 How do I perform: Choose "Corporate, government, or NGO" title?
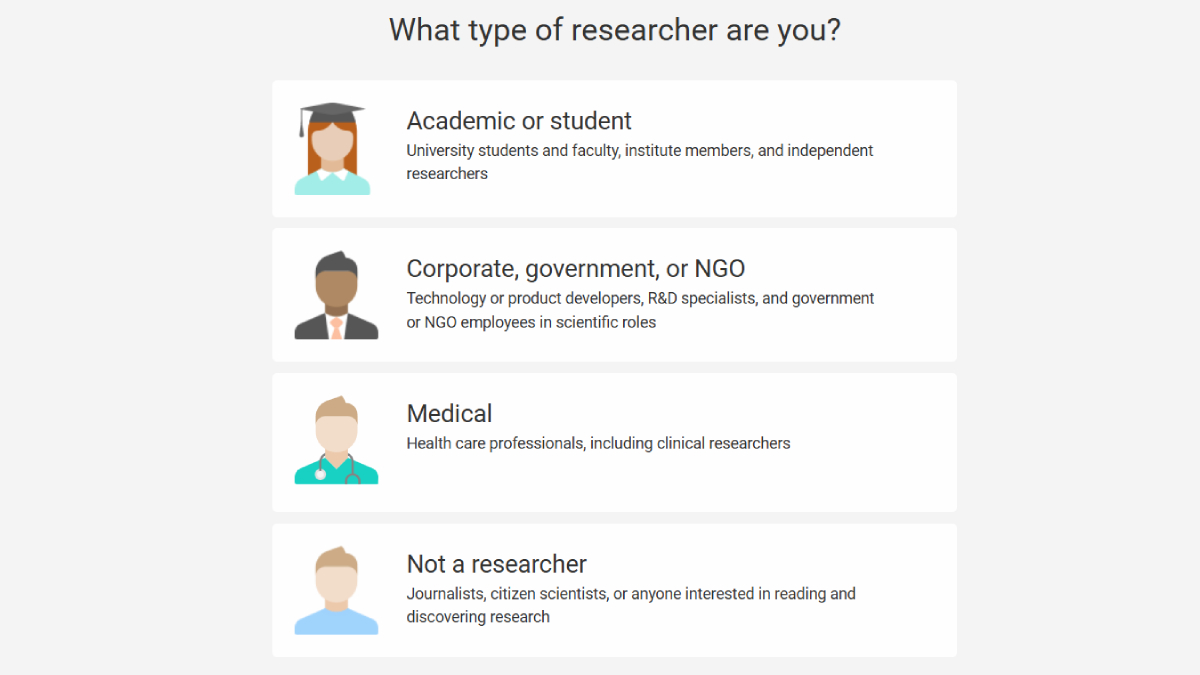(x=575, y=269)
